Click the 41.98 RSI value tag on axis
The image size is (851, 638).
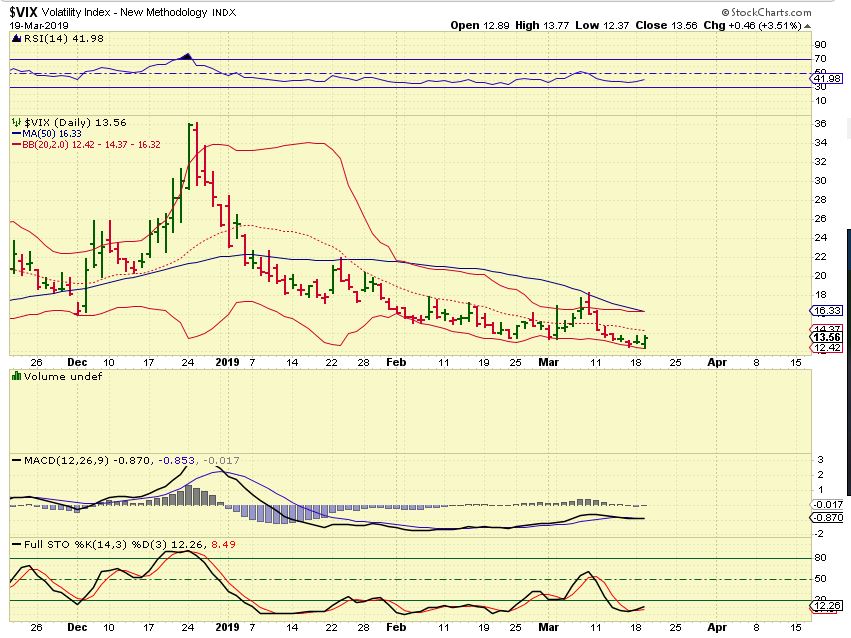coord(827,79)
